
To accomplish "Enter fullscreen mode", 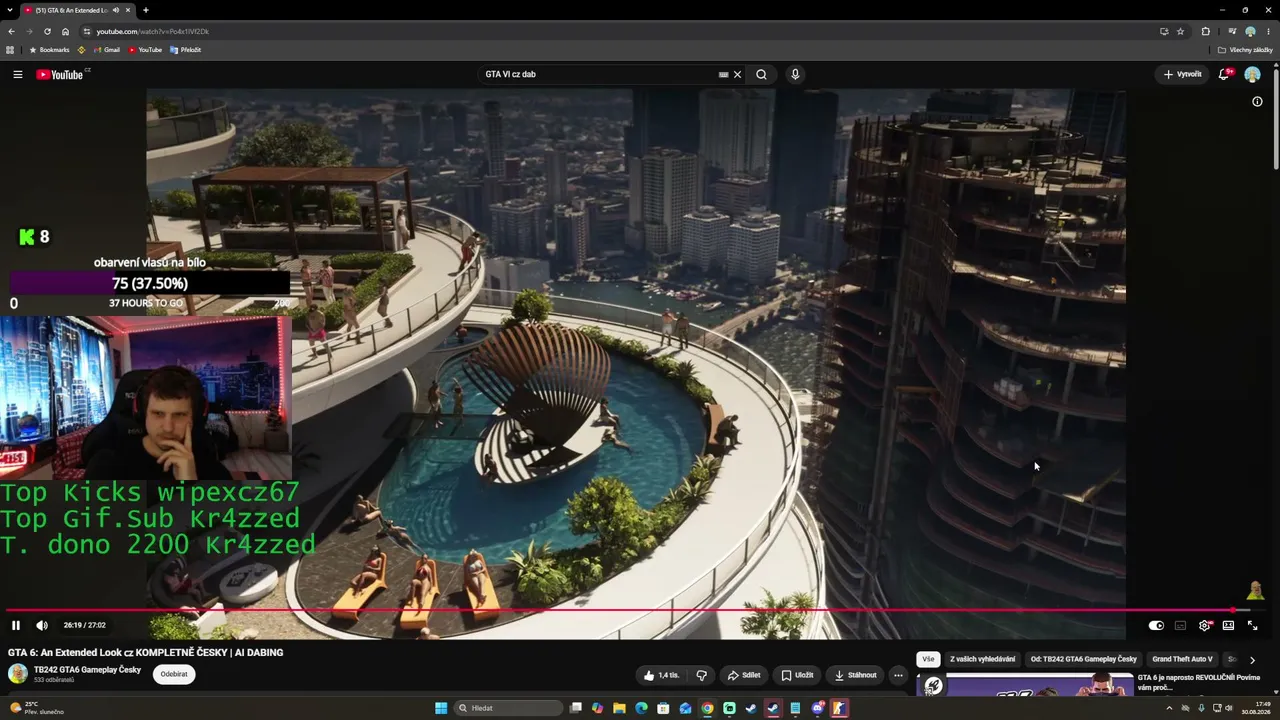I will pyautogui.click(x=1252, y=625).
